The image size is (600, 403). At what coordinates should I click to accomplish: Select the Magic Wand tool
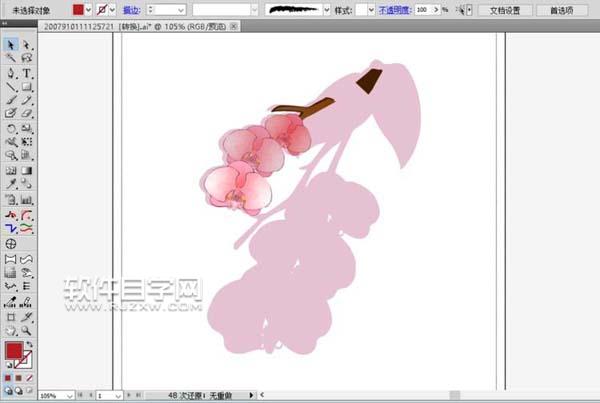pyautogui.click(x=11, y=59)
